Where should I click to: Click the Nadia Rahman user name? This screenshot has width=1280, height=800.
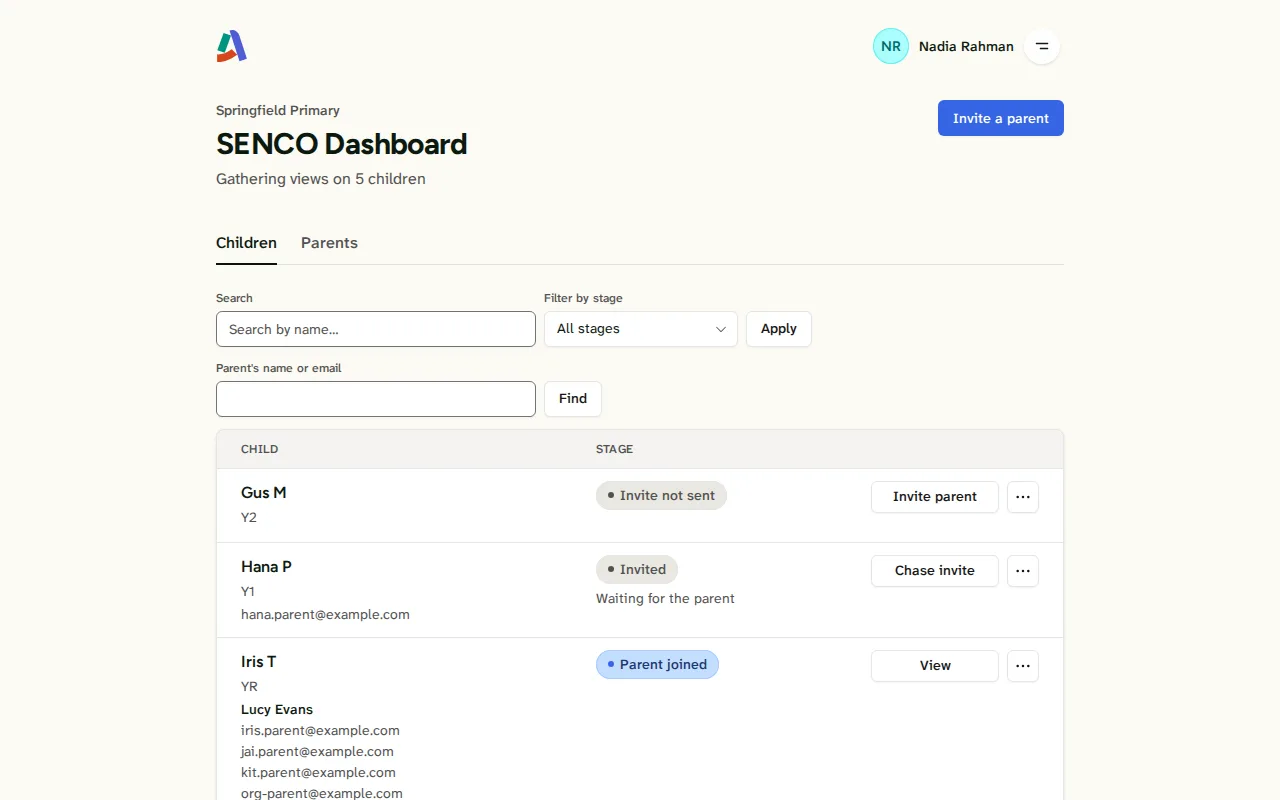click(966, 47)
